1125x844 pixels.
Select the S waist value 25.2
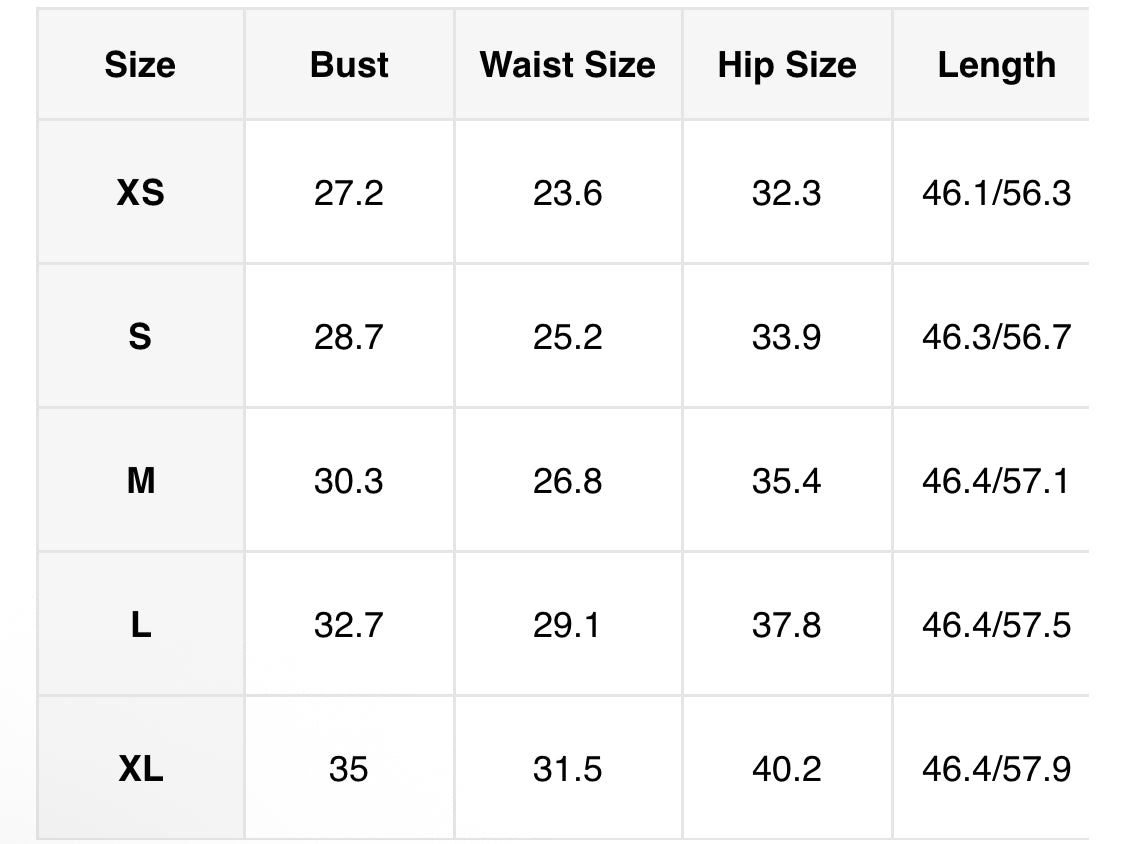(x=567, y=337)
